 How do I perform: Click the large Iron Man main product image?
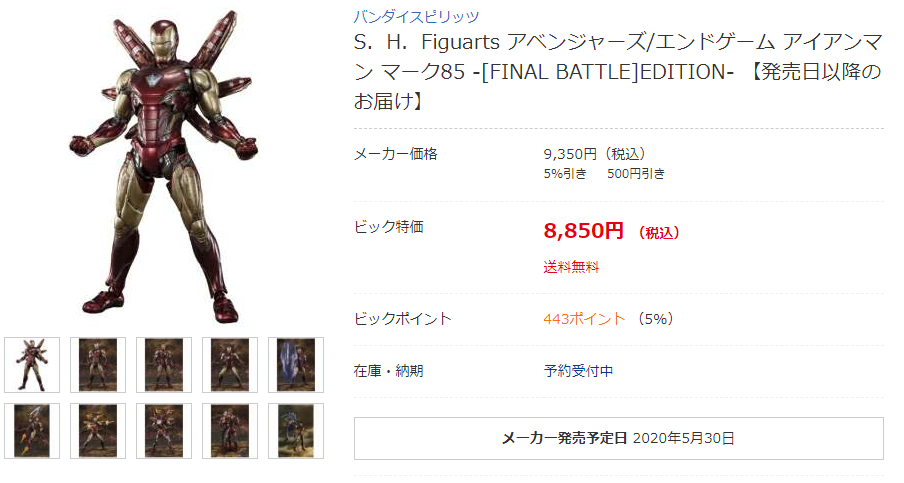(164, 167)
